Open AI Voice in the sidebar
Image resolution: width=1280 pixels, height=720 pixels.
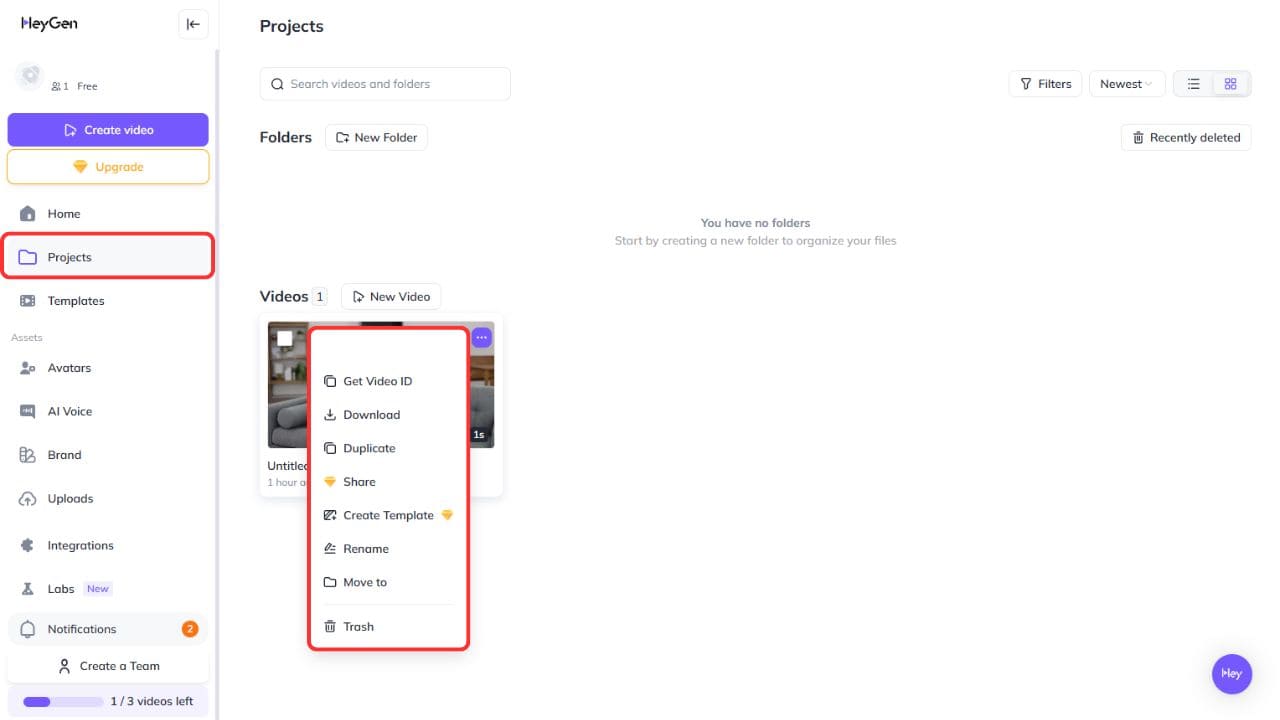(70, 411)
